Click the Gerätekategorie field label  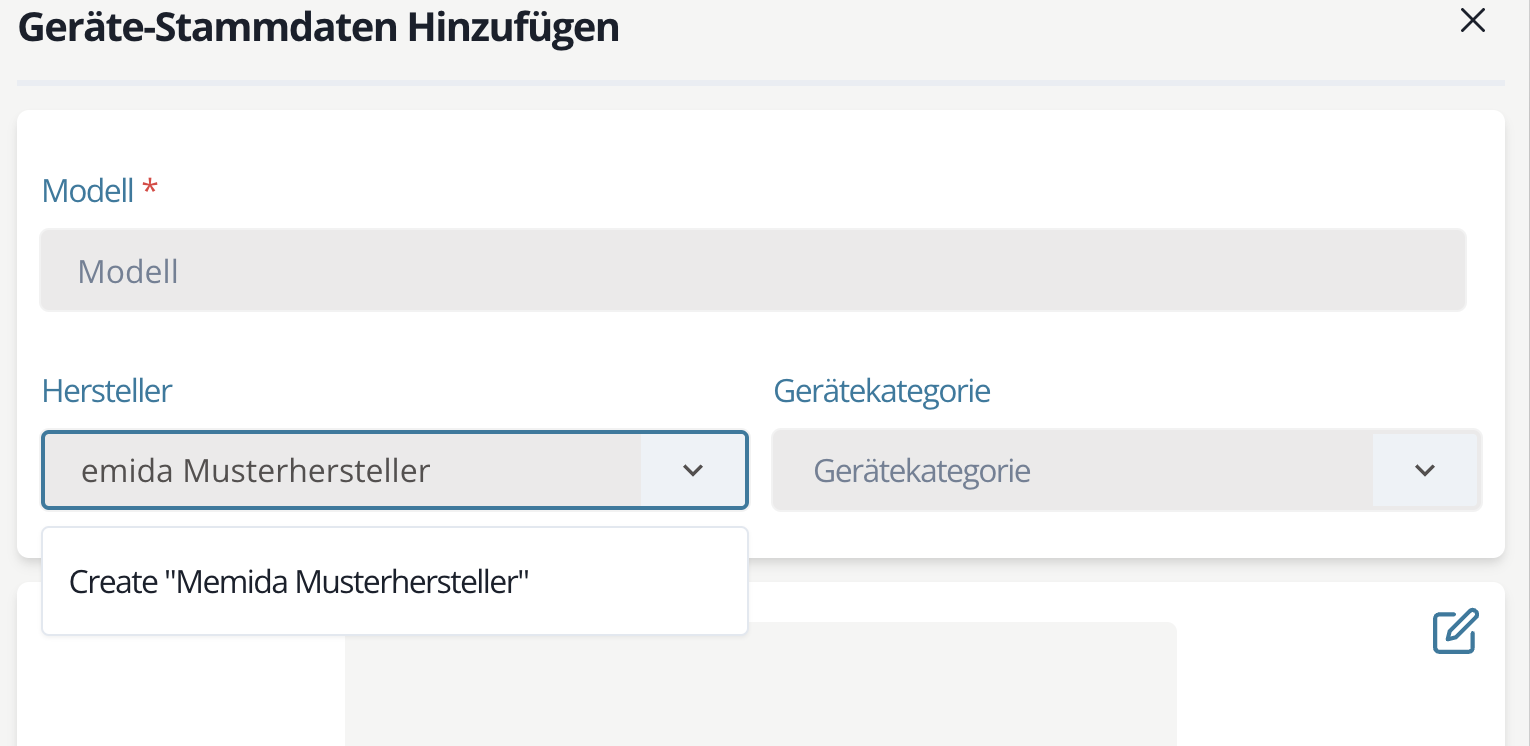(882, 391)
